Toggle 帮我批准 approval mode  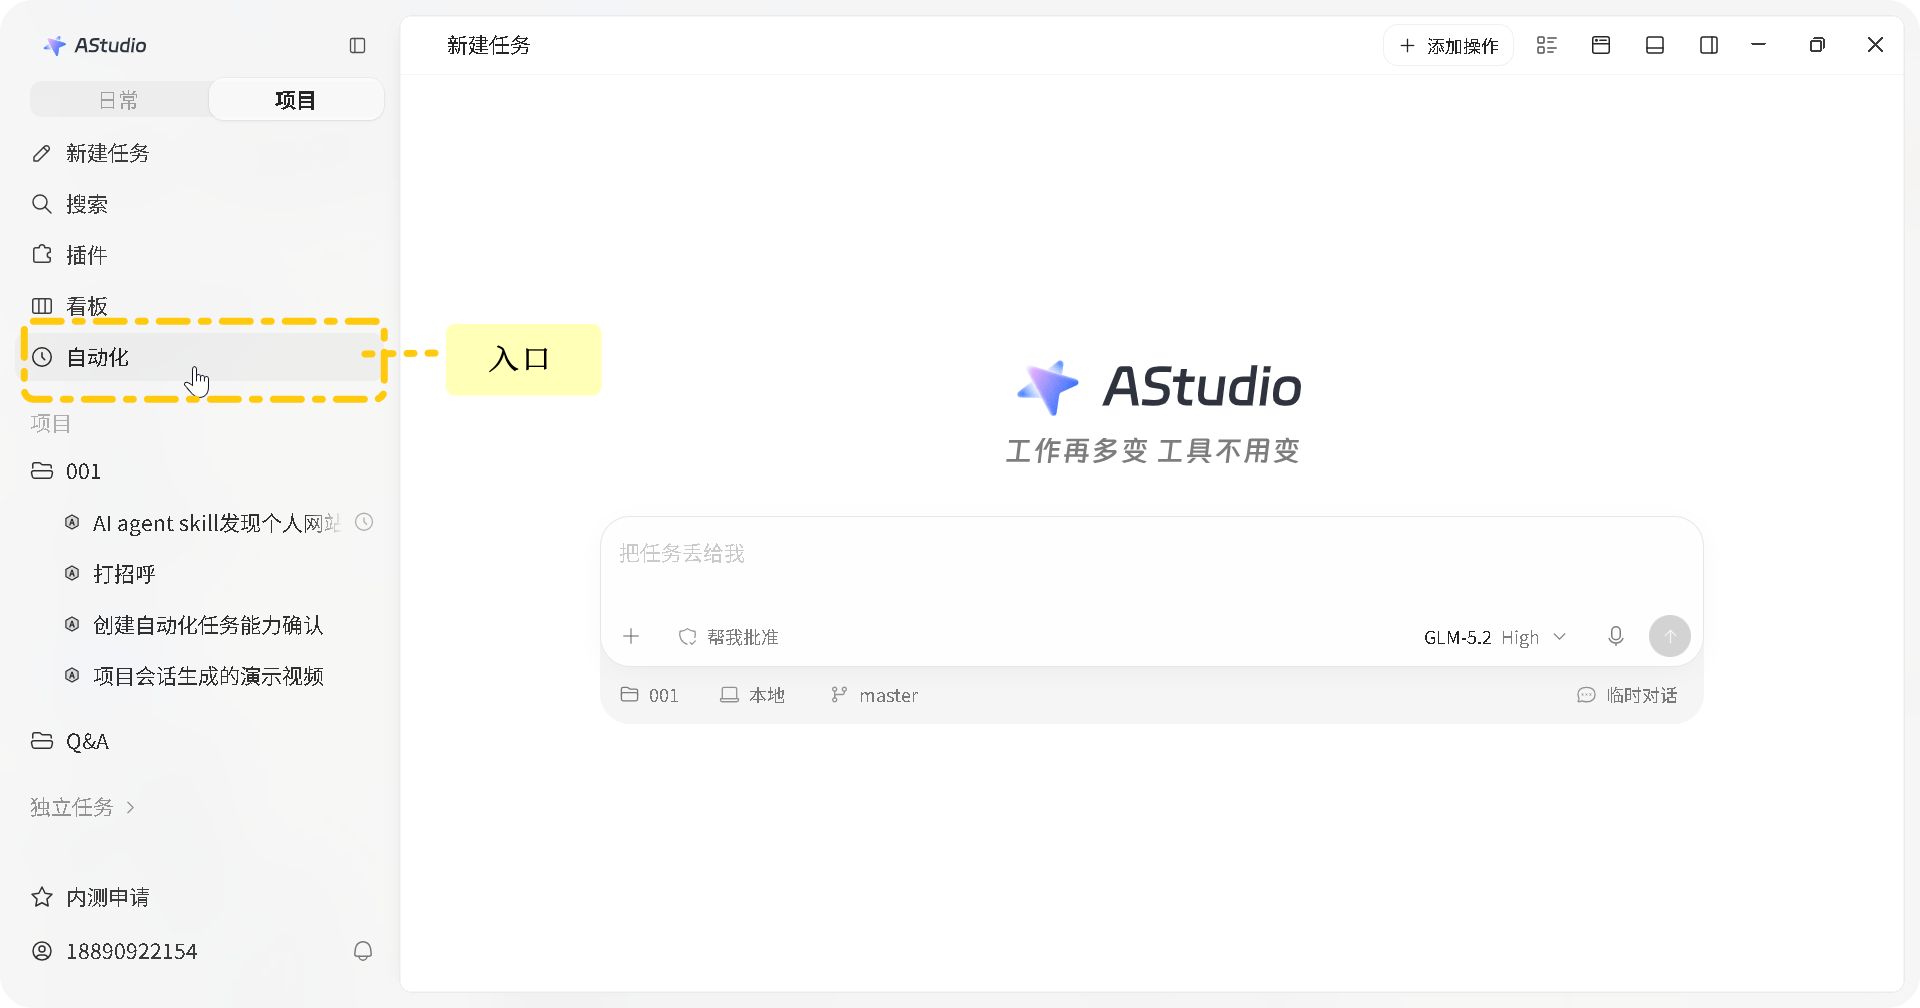pos(729,637)
